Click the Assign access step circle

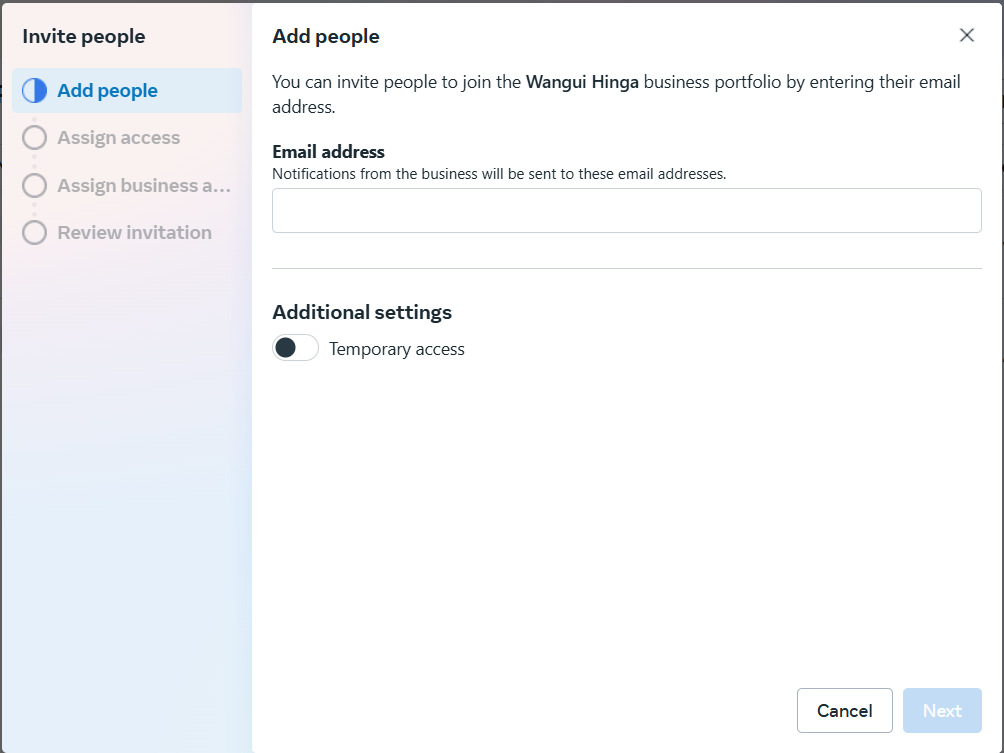click(35, 138)
